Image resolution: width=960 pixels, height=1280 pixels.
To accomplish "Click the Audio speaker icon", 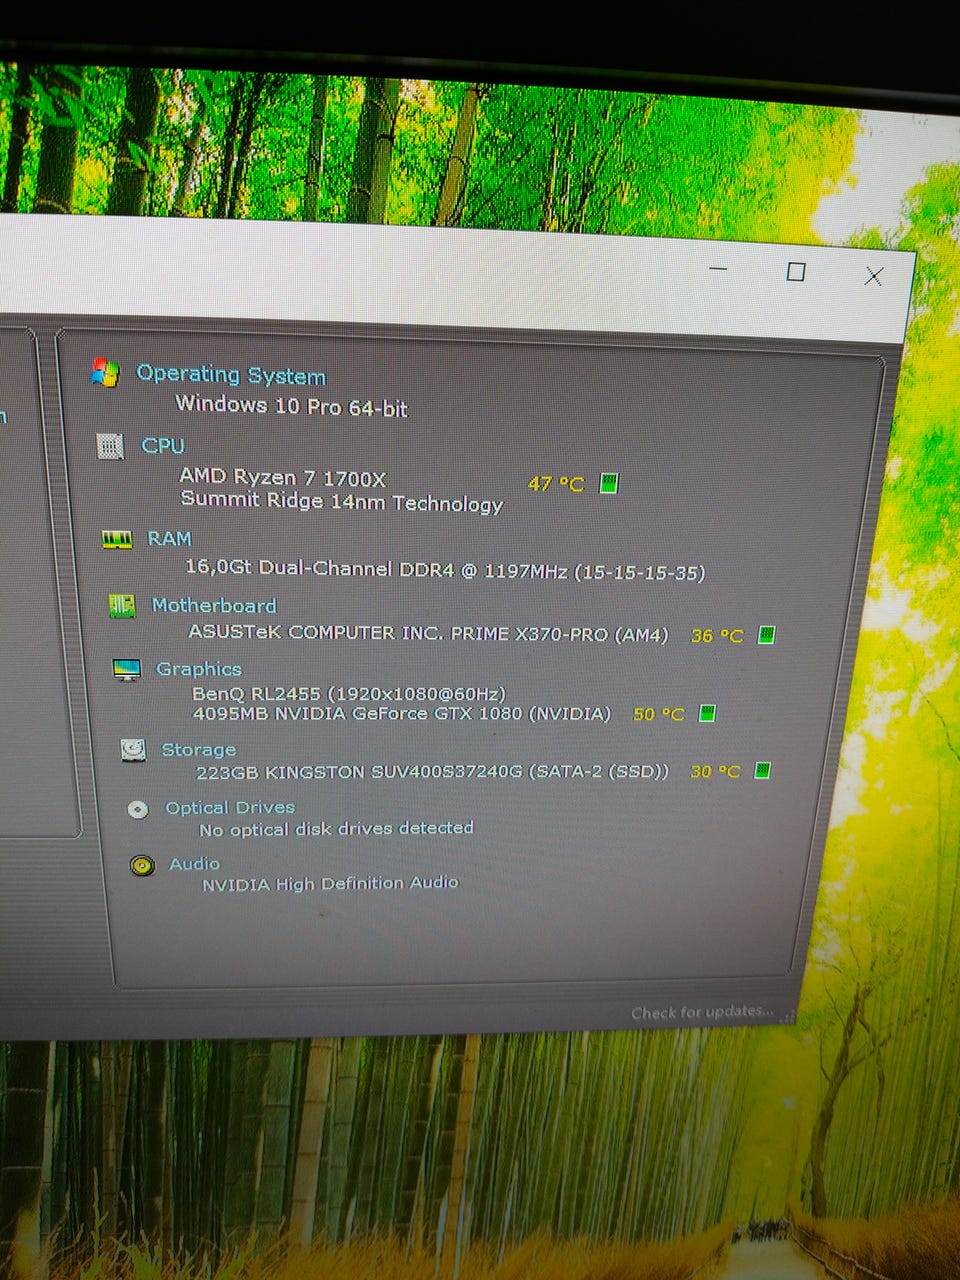I will tap(142, 865).
